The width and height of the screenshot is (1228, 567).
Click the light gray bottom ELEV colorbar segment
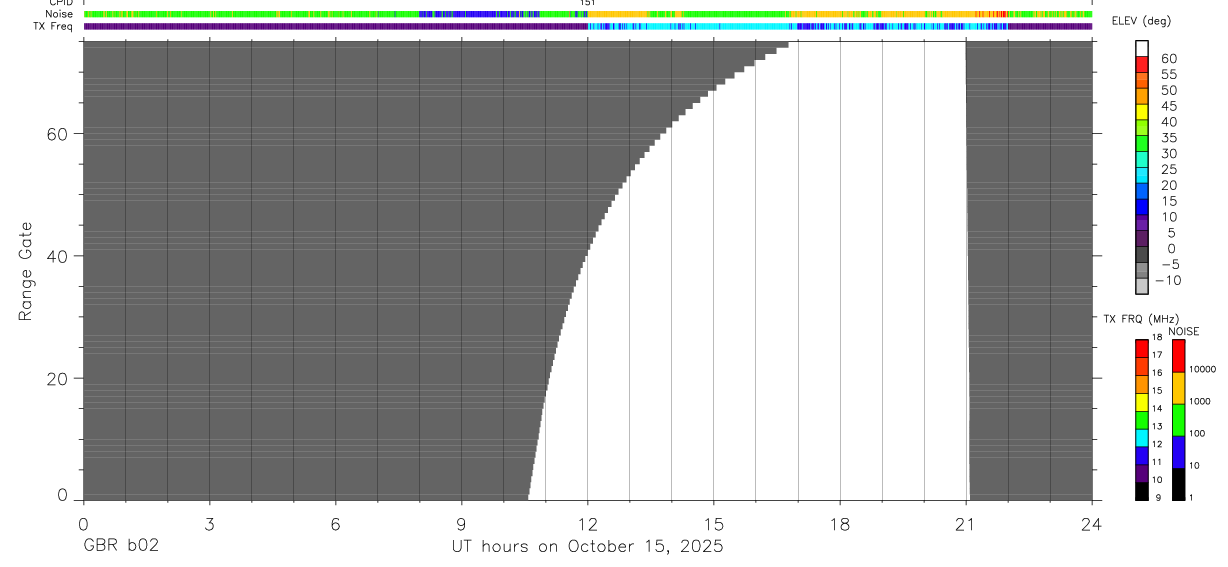[x=1142, y=285]
